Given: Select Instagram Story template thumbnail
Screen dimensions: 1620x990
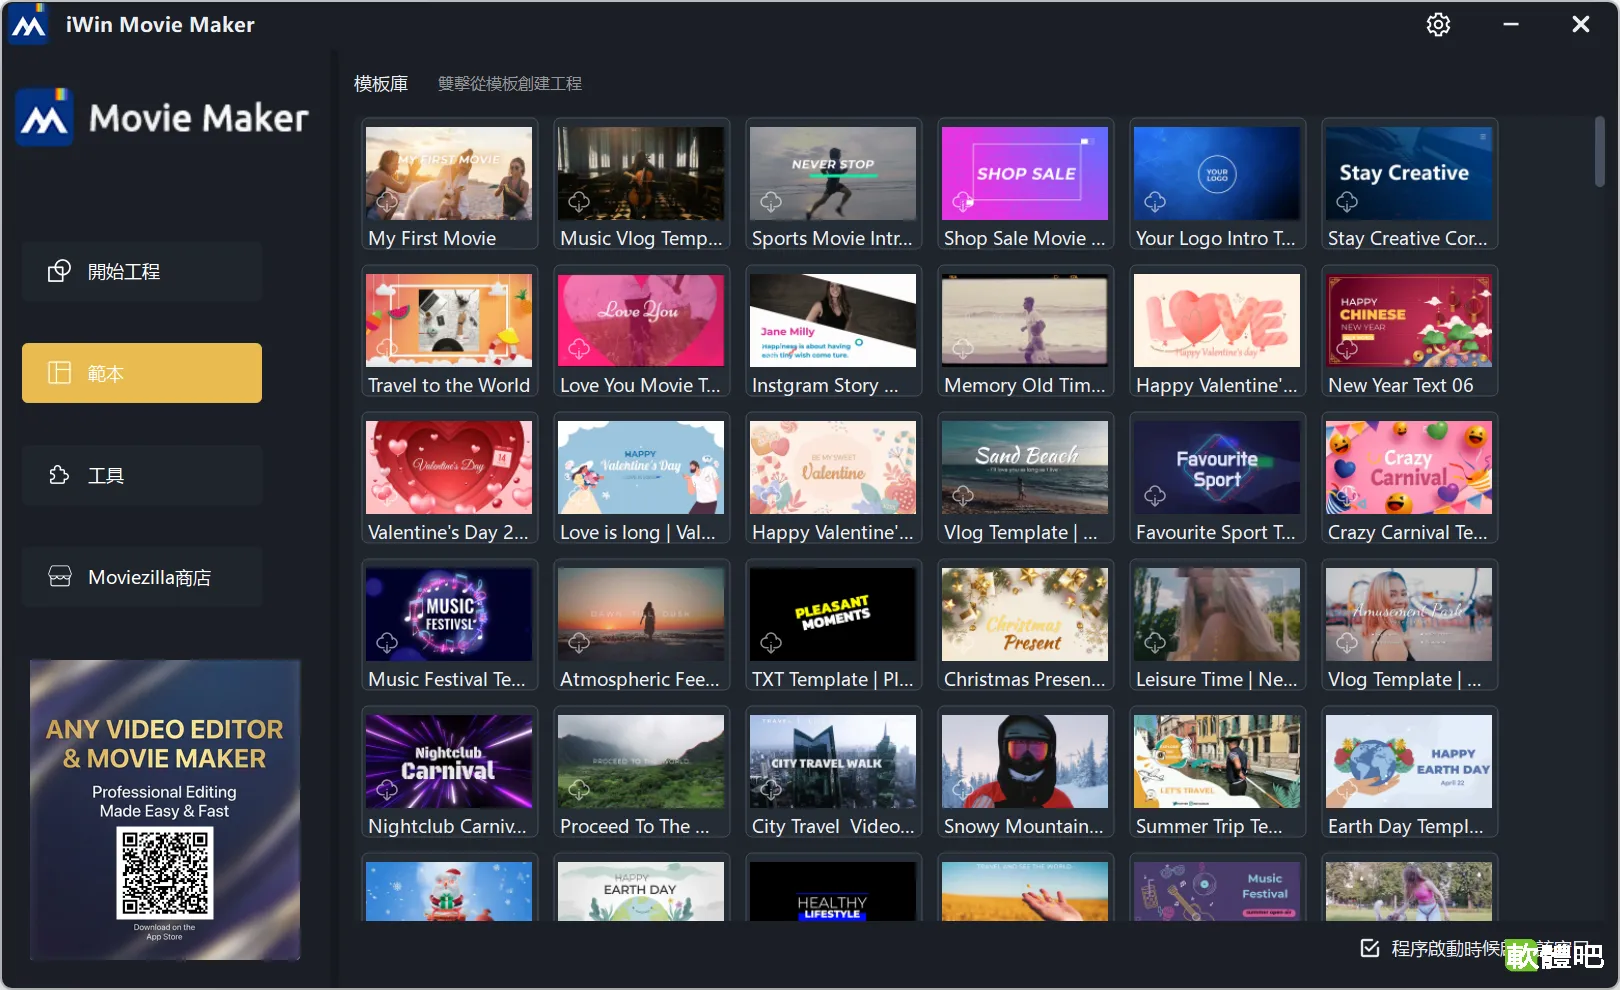Looking at the screenshot, I should (x=833, y=320).
